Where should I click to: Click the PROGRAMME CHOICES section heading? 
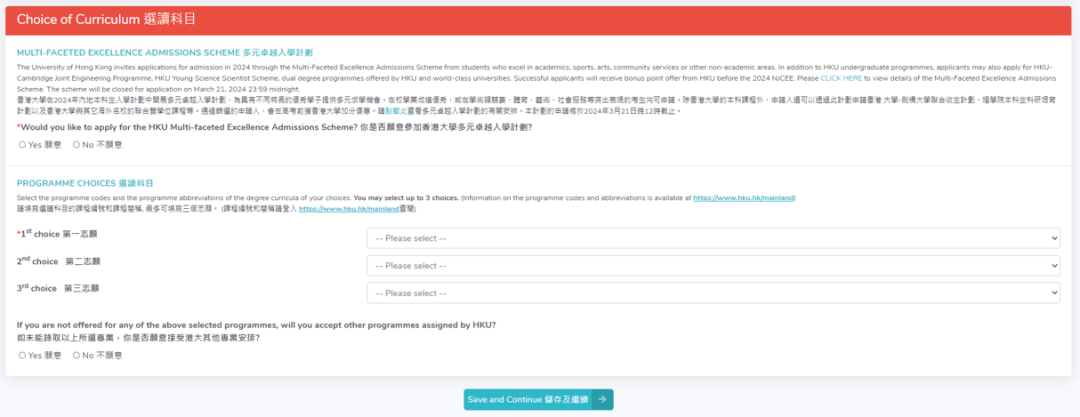85,183
